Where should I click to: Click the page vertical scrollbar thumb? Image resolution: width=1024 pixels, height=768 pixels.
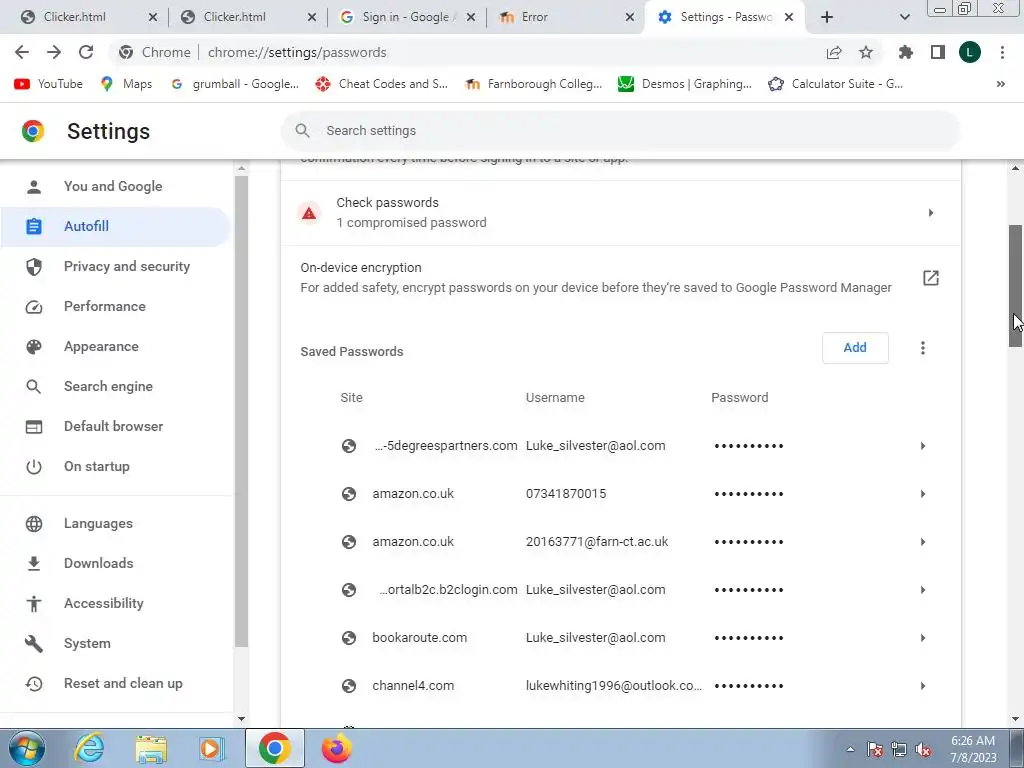click(x=1016, y=286)
